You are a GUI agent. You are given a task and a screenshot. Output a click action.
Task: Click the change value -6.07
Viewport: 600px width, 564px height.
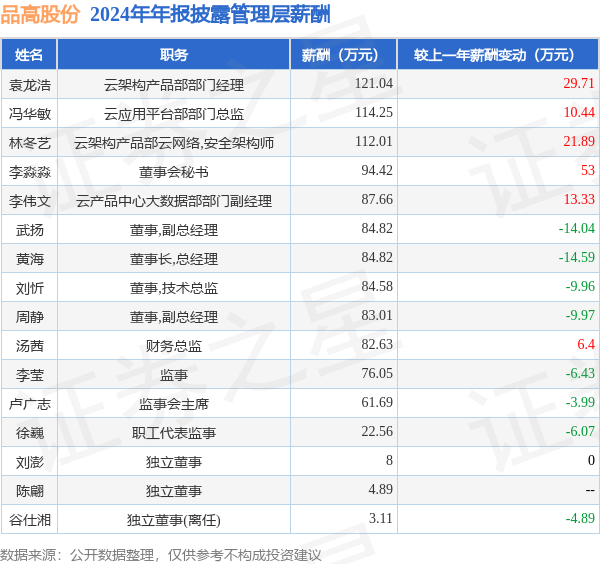(x=580, y=432)
